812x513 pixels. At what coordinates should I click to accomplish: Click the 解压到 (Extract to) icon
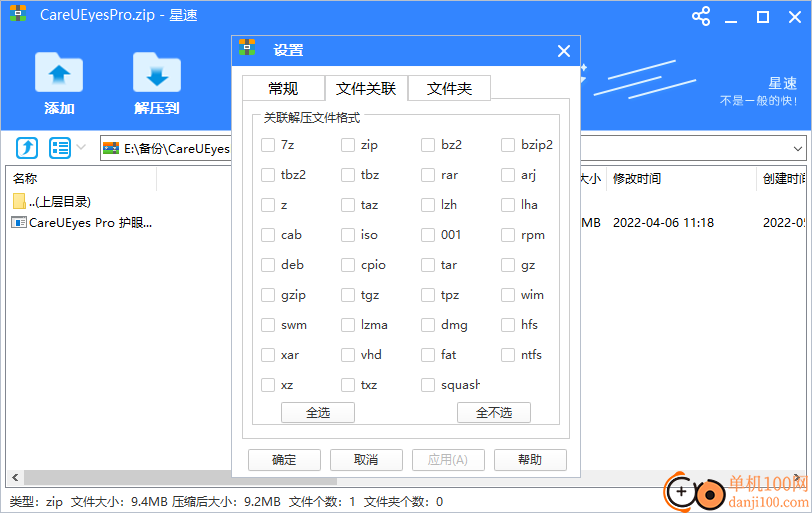tap(157, 74)
